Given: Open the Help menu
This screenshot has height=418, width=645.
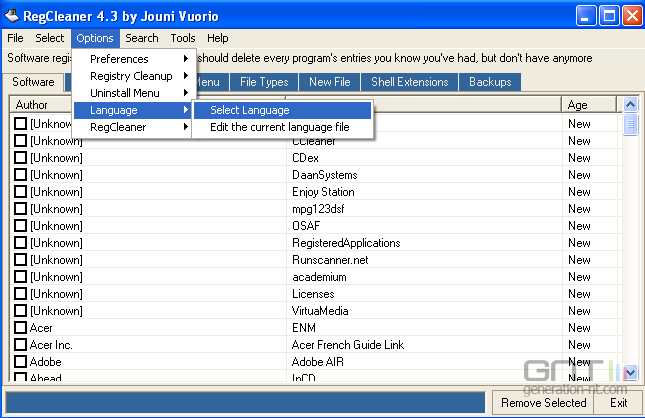Looking at the screenshot, I should (x=217, y=38).
